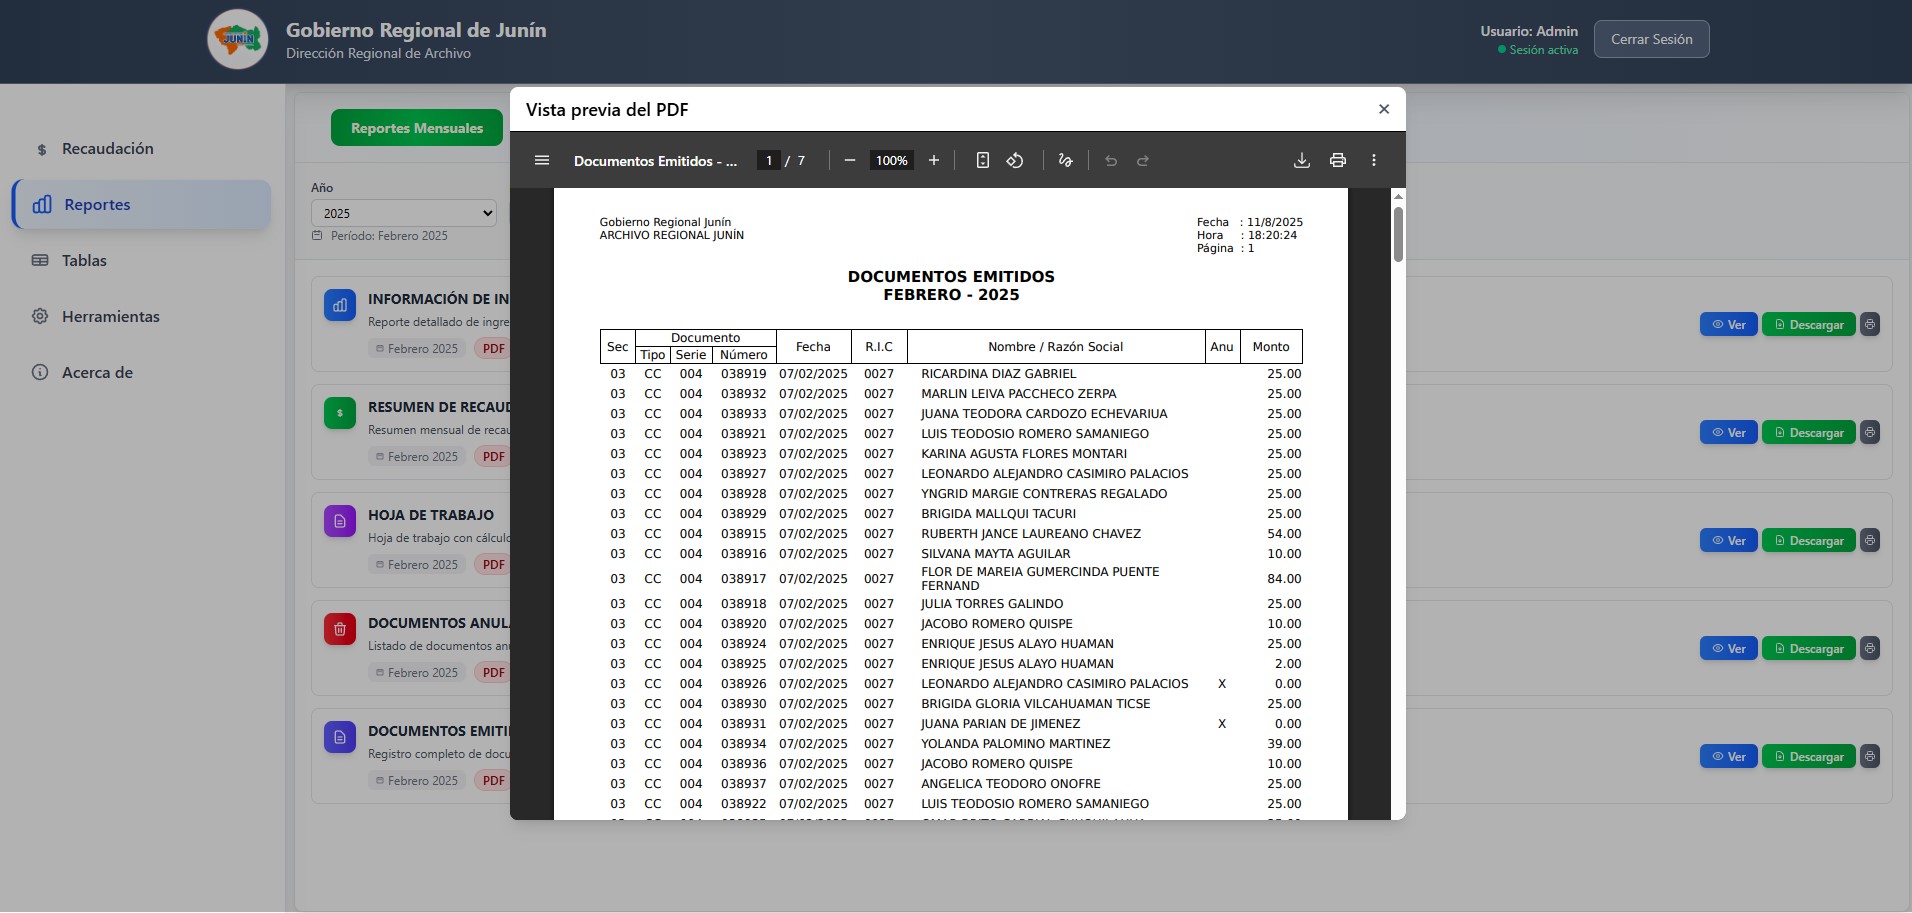1912x913 pixels.
Task: Click the Cerrar Sesión button
Action: [x=1651, y=39]
